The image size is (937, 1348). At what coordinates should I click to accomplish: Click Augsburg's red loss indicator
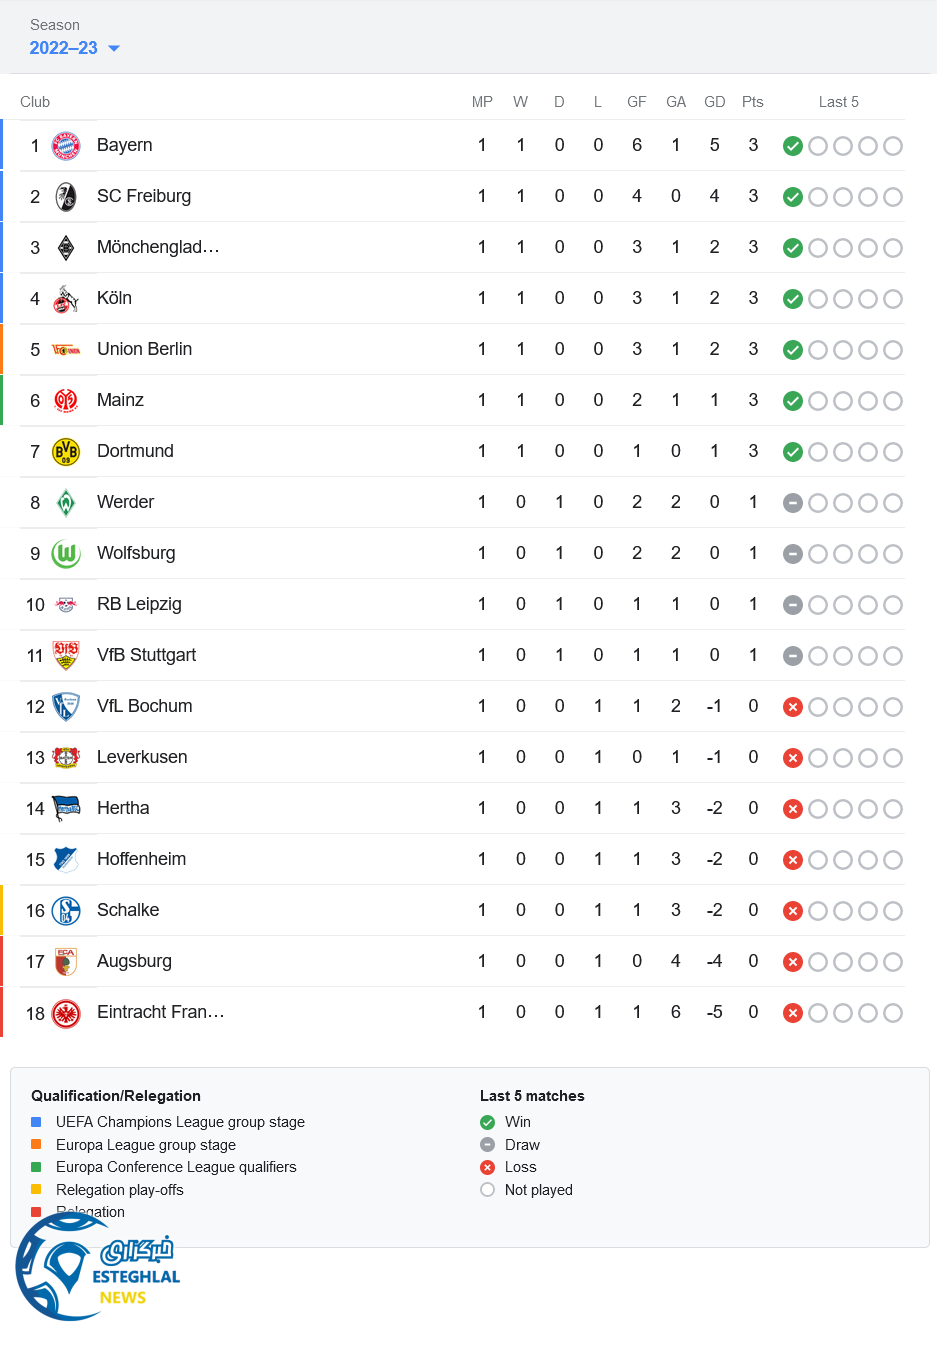pos(793,962)
